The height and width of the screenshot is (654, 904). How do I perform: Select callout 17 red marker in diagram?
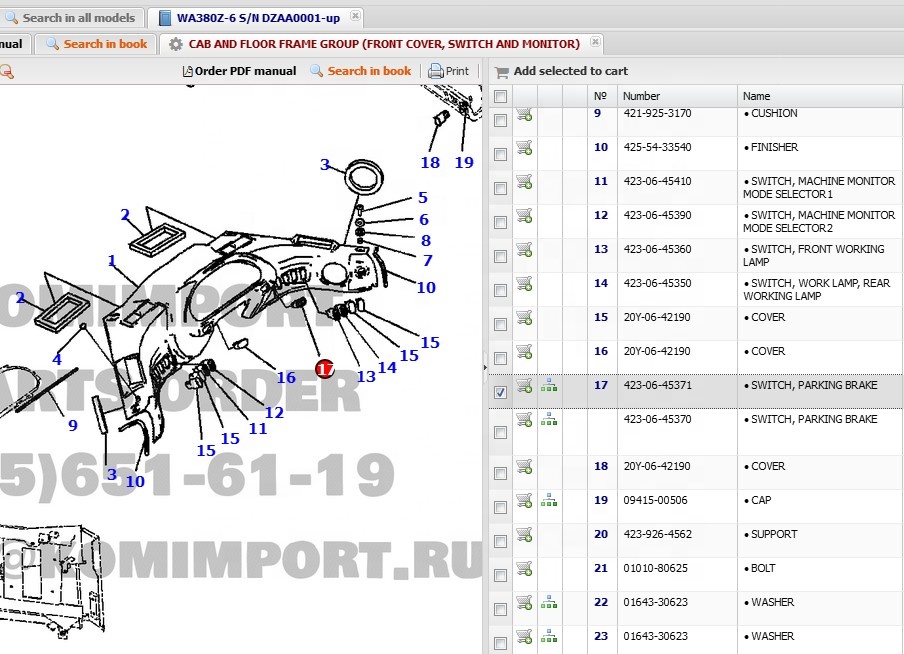[x=325, y=369]
